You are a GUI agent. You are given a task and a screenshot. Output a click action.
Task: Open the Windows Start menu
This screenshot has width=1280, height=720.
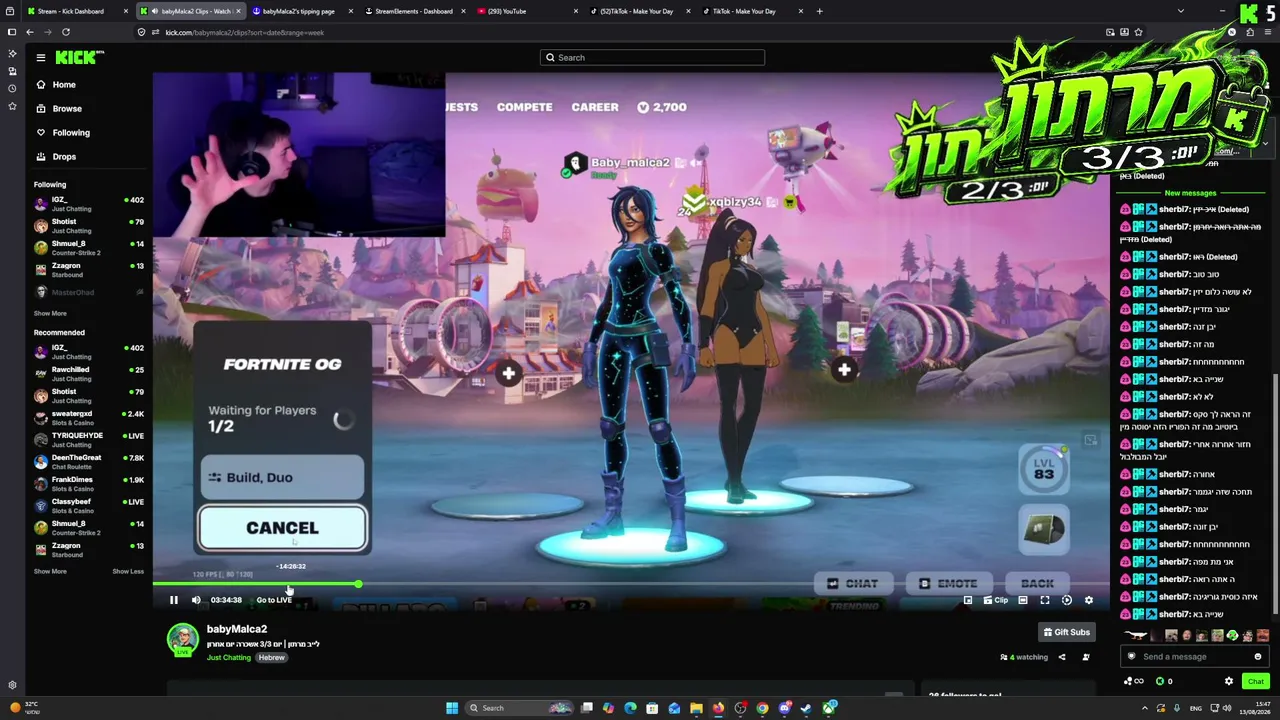[452, 708]
